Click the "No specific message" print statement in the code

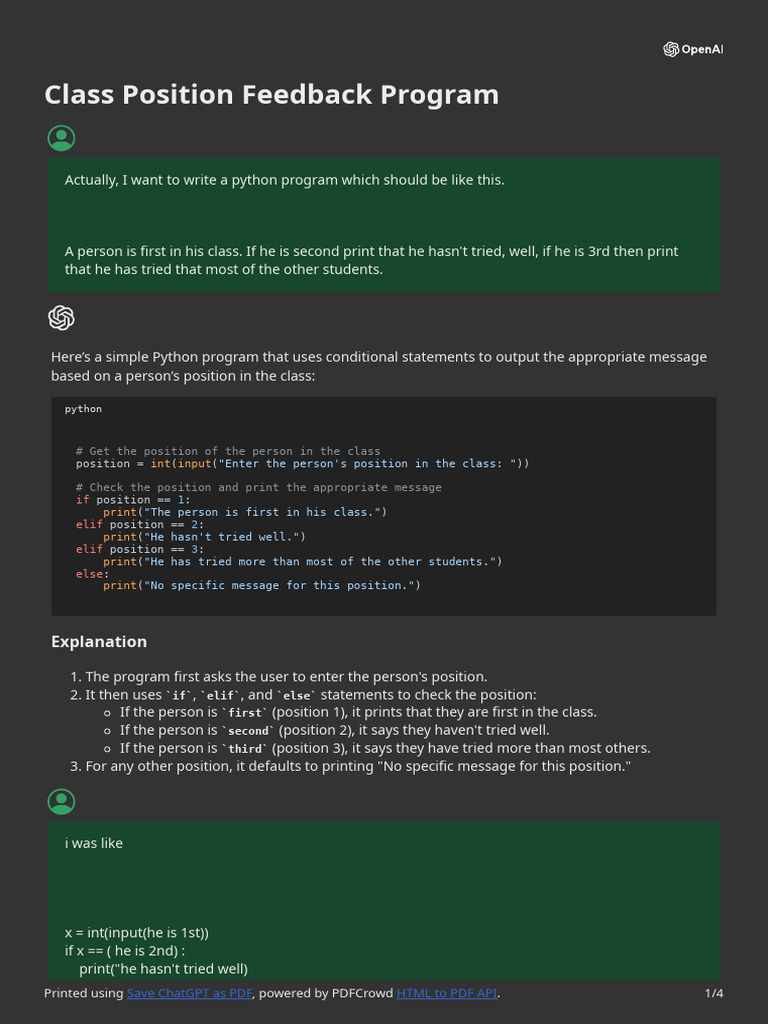tap(262, 586)
